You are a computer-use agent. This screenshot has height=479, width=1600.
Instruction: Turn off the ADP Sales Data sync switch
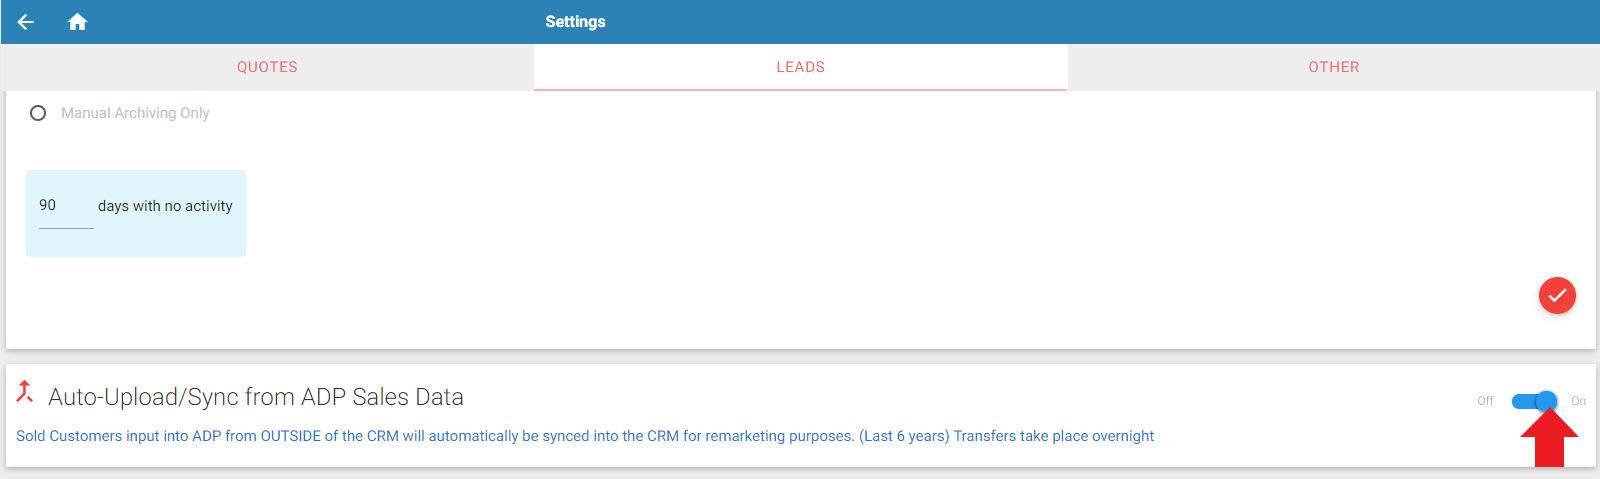(1534, 401)
